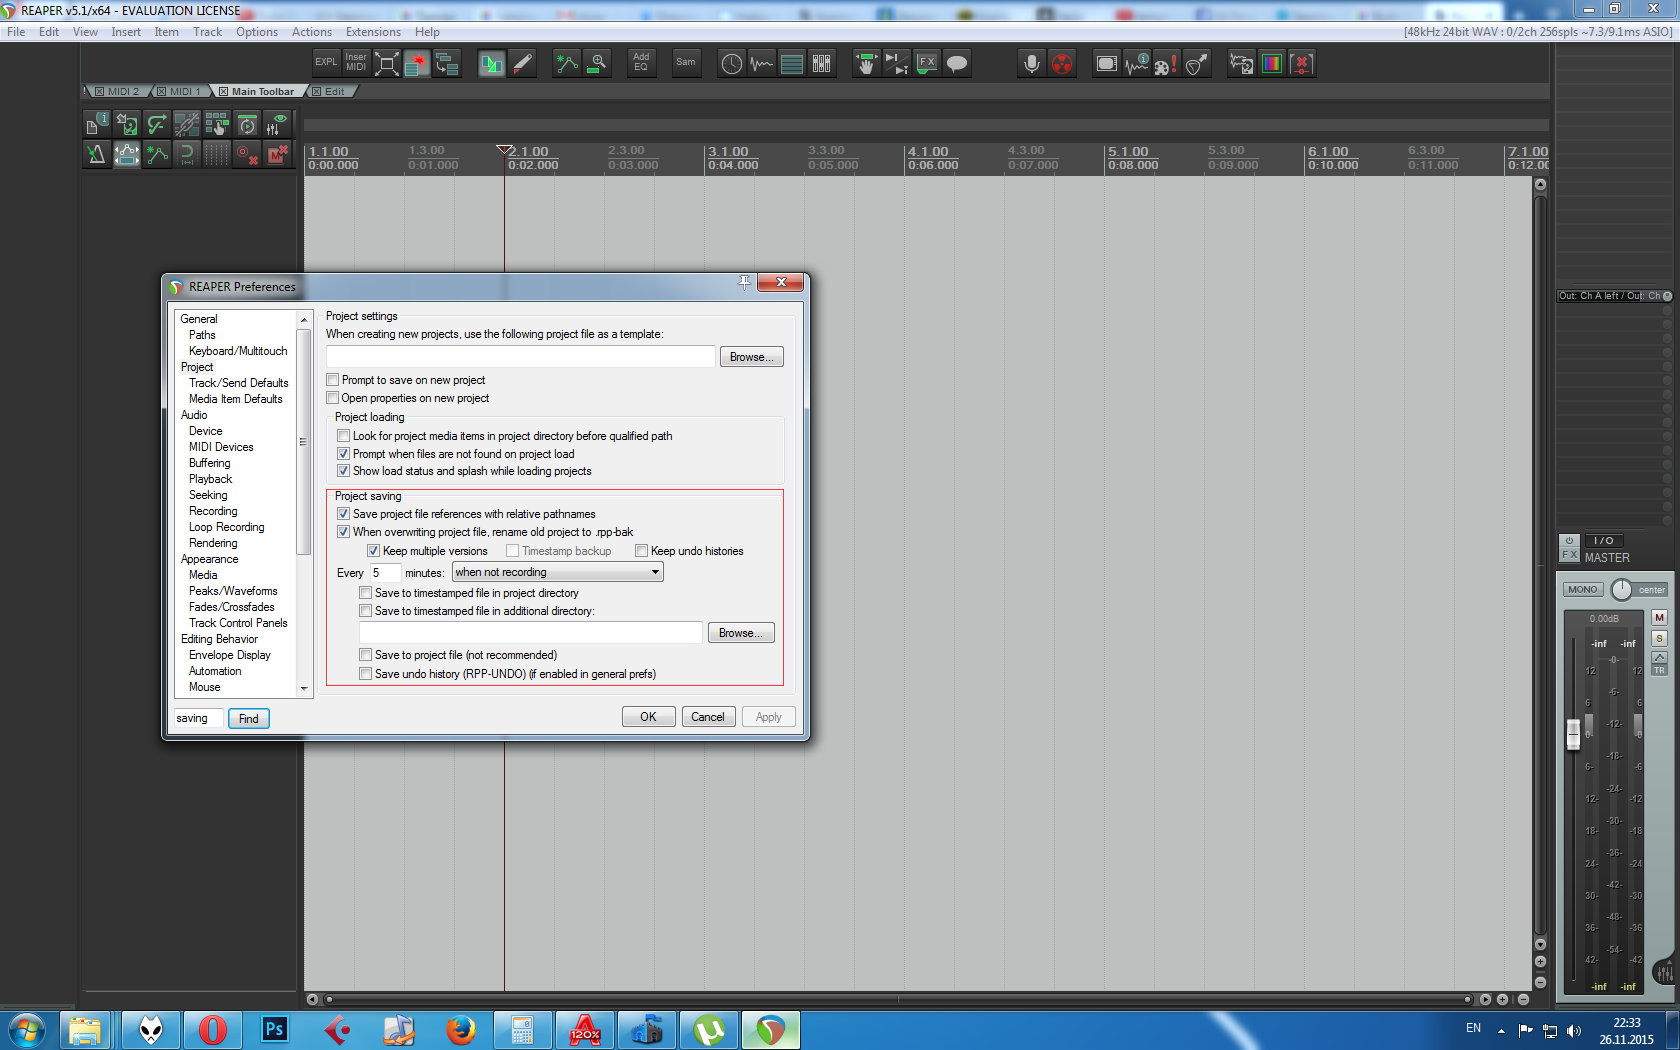Toggle Look for project media items checkbox
The image size is (1680, 1050).
pyautogui.click(x=344, y=436)
